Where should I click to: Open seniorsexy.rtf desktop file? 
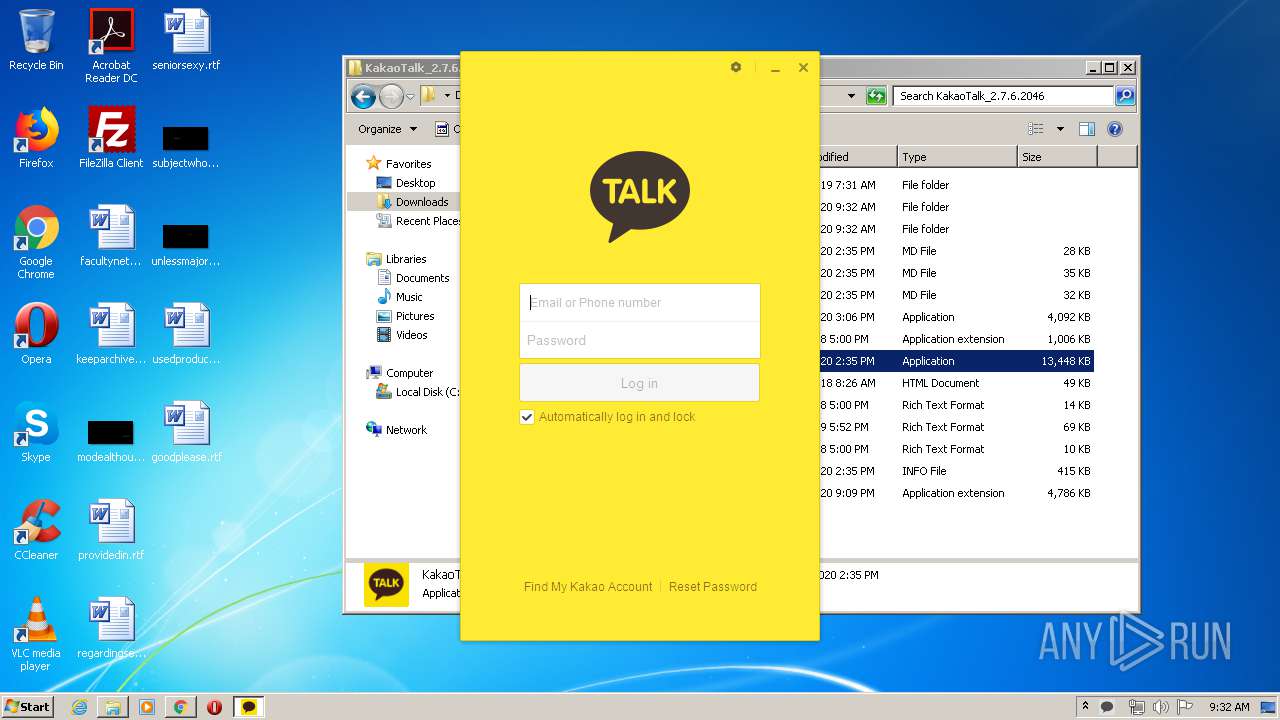coord(186,40)
